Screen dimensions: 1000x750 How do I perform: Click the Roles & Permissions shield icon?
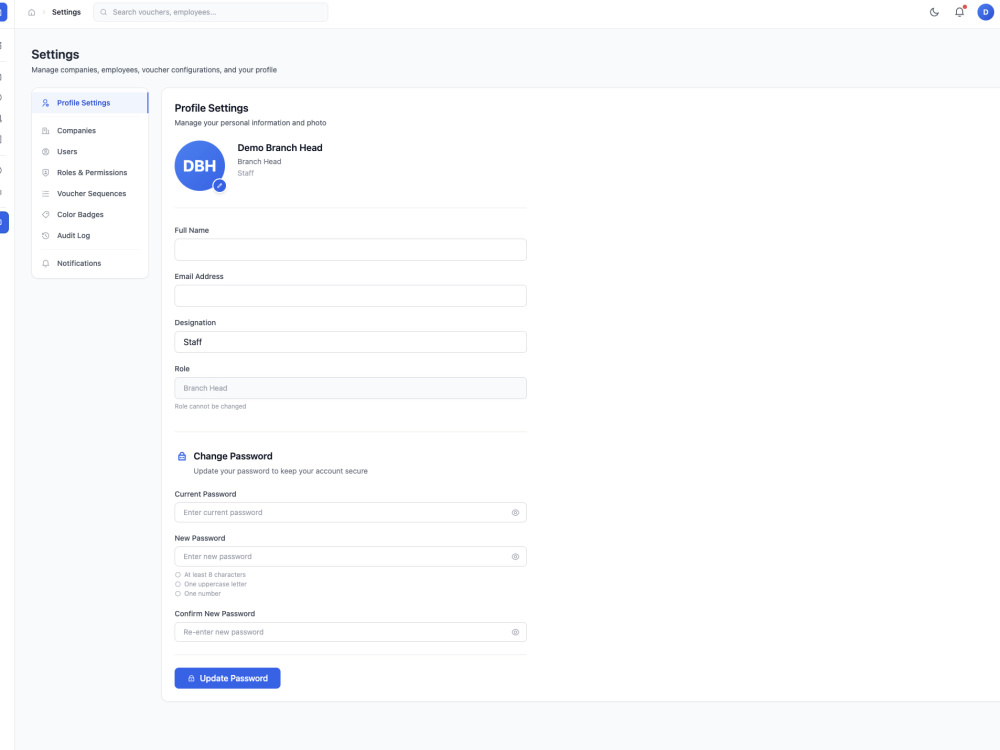click(x=45, y=173)
